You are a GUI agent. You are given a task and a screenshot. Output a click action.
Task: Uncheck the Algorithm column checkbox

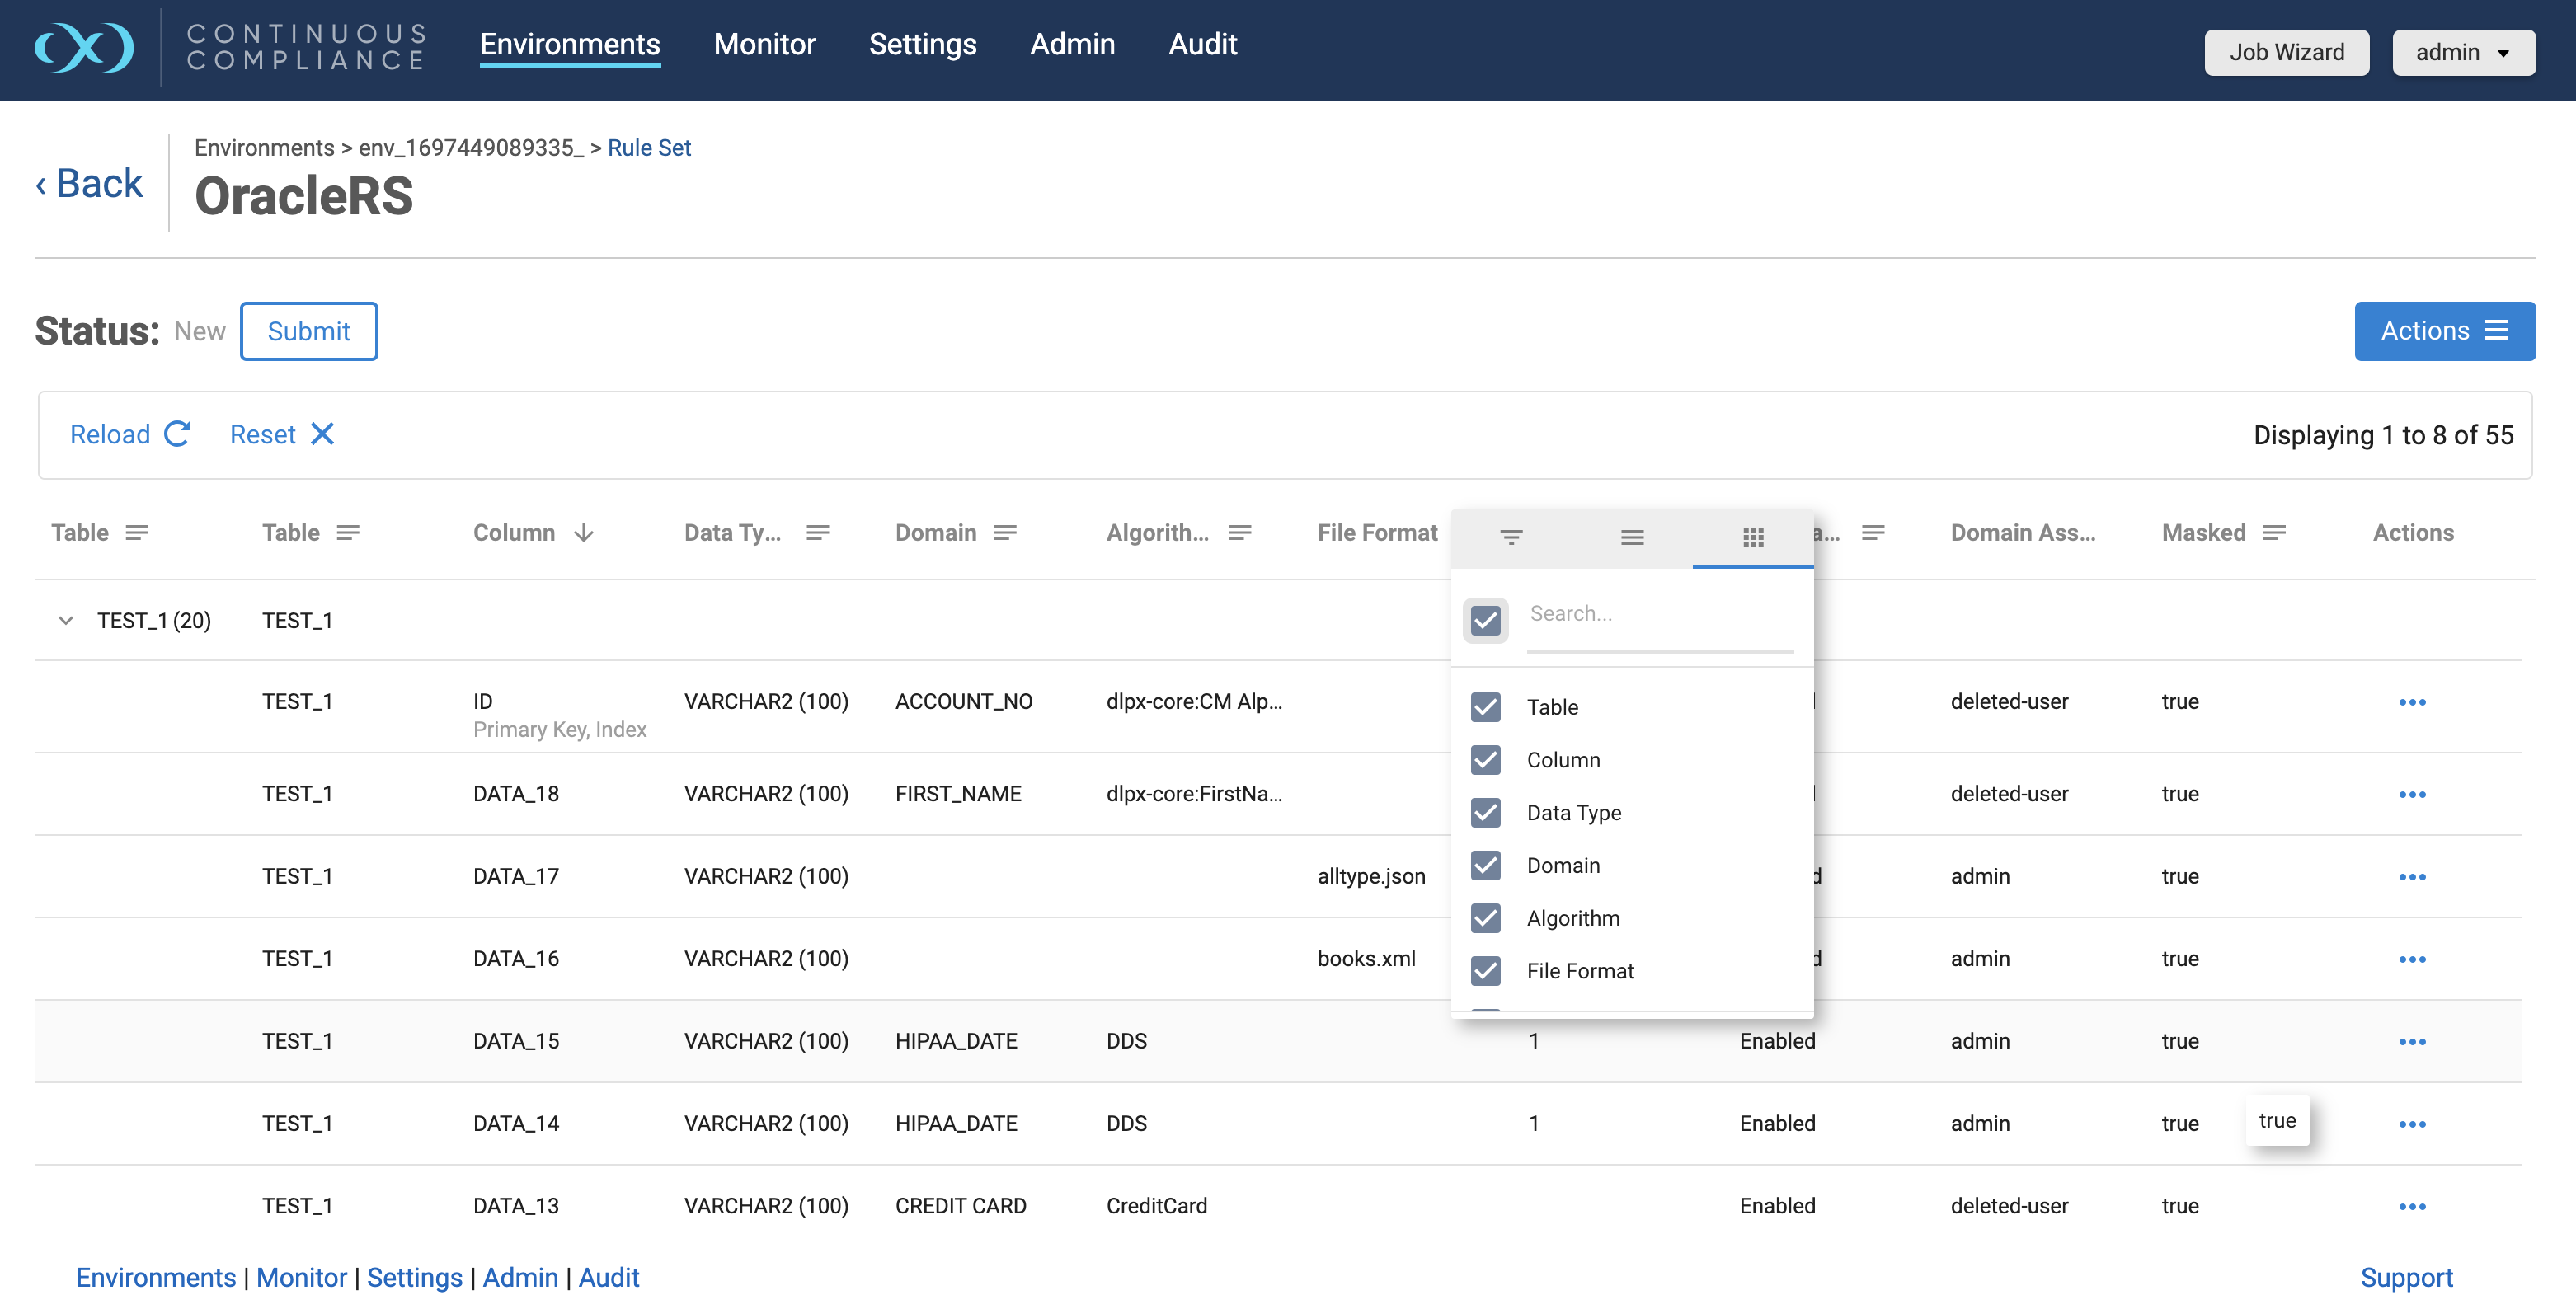pos(1485,918)
